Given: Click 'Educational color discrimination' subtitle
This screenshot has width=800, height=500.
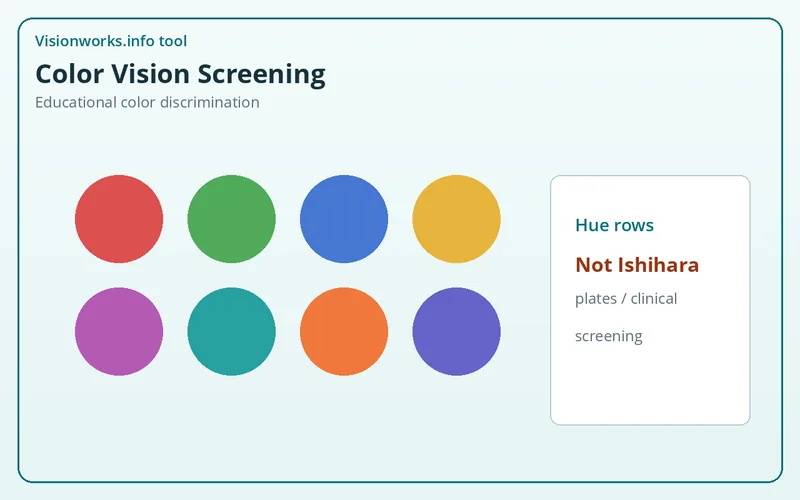Looking at the screenshot, I should [x=147, y=102].
